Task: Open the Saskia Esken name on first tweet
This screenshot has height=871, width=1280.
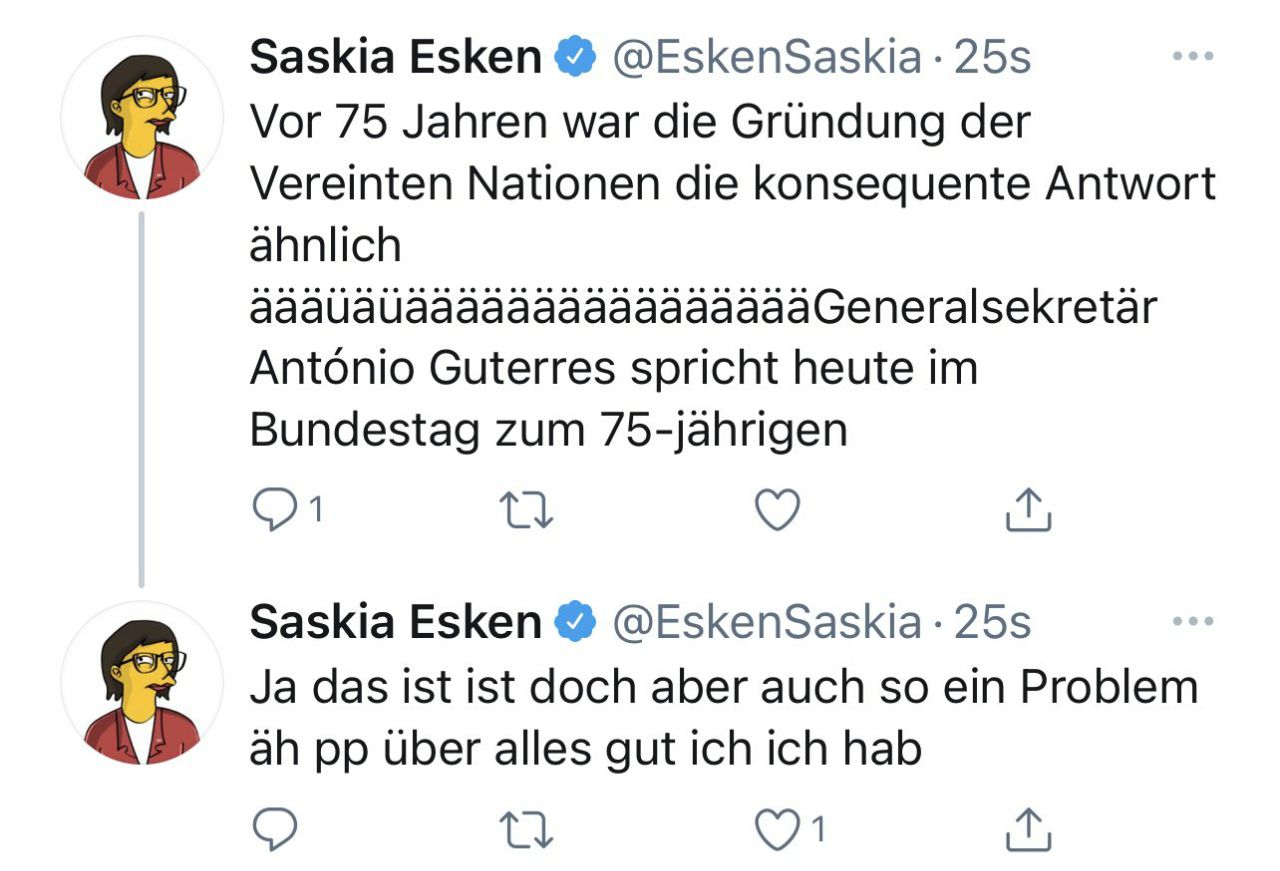Action: [395, 58]
